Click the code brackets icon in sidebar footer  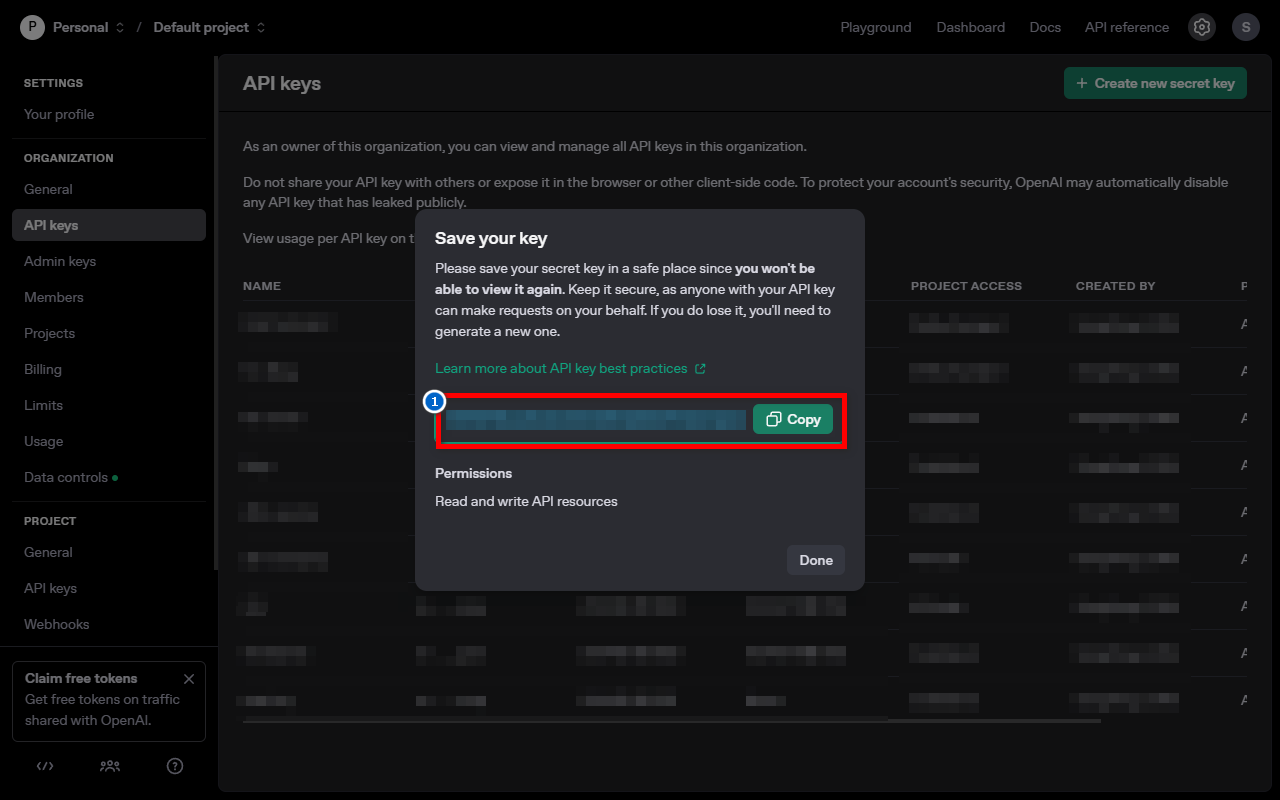coord(45,766)
